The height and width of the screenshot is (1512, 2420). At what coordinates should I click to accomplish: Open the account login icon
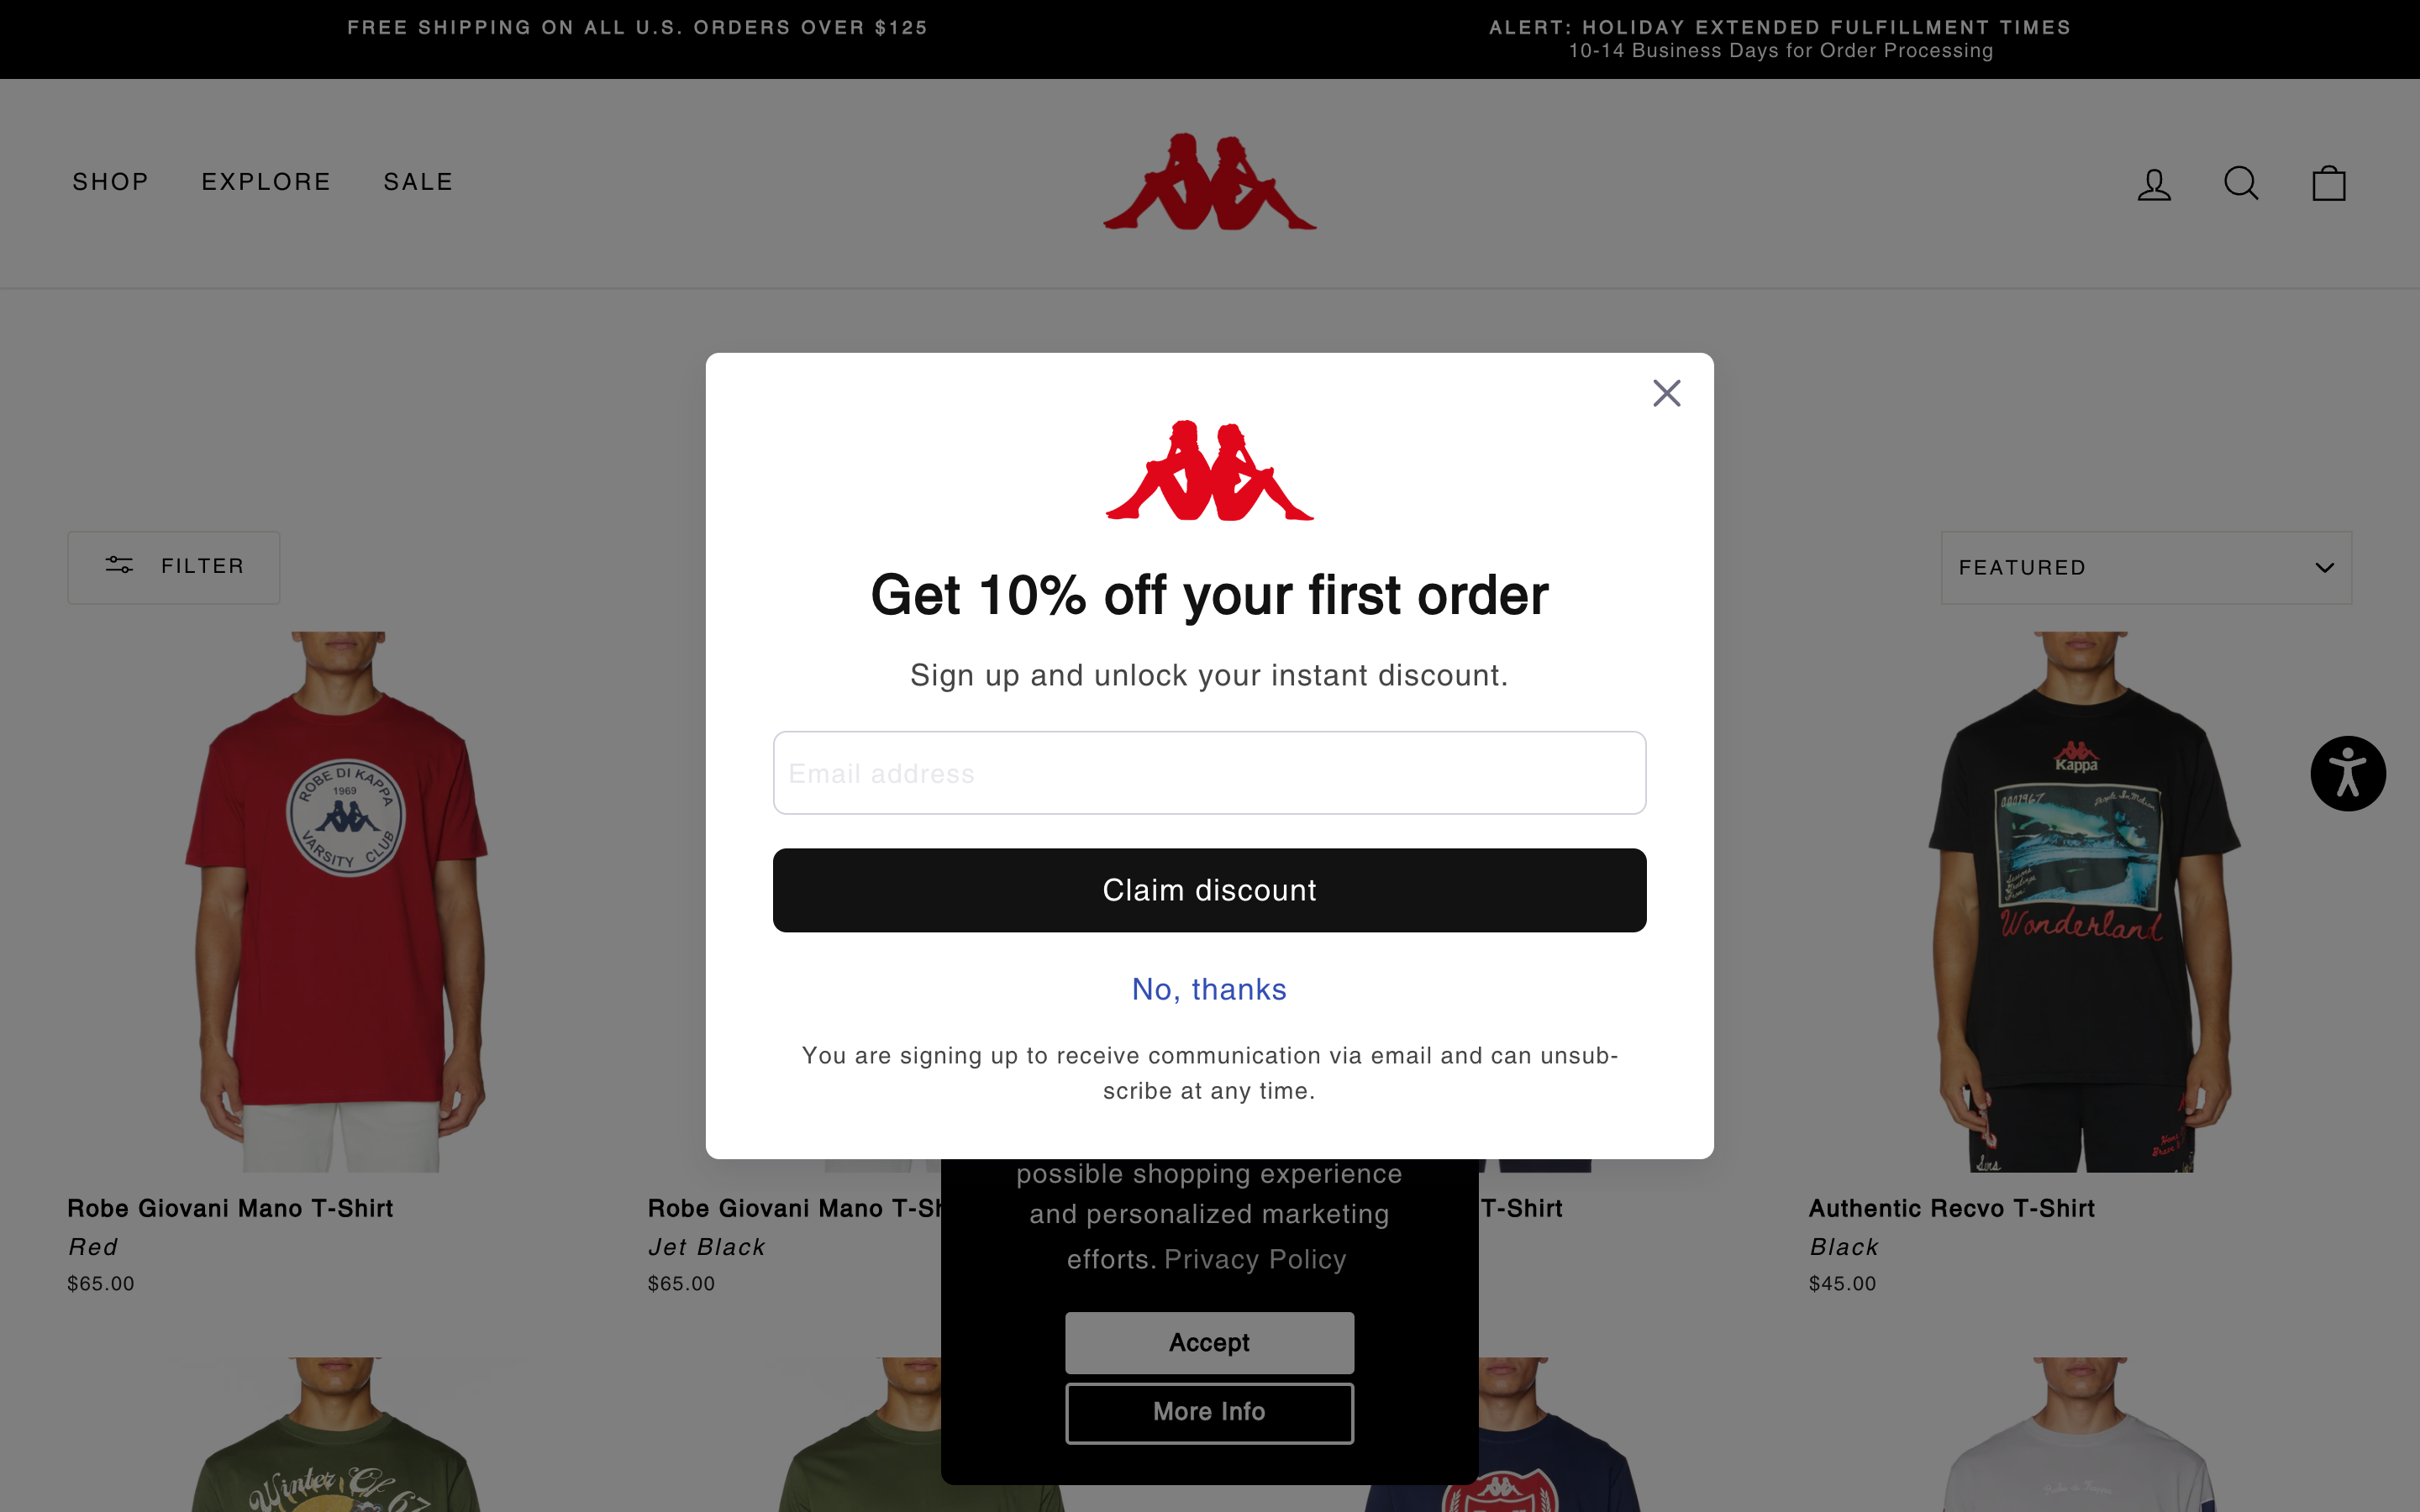(2154, 184)
